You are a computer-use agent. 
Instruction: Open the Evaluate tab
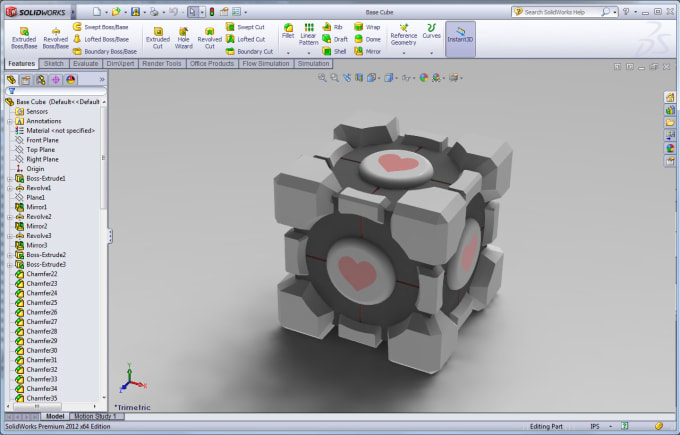85,64
